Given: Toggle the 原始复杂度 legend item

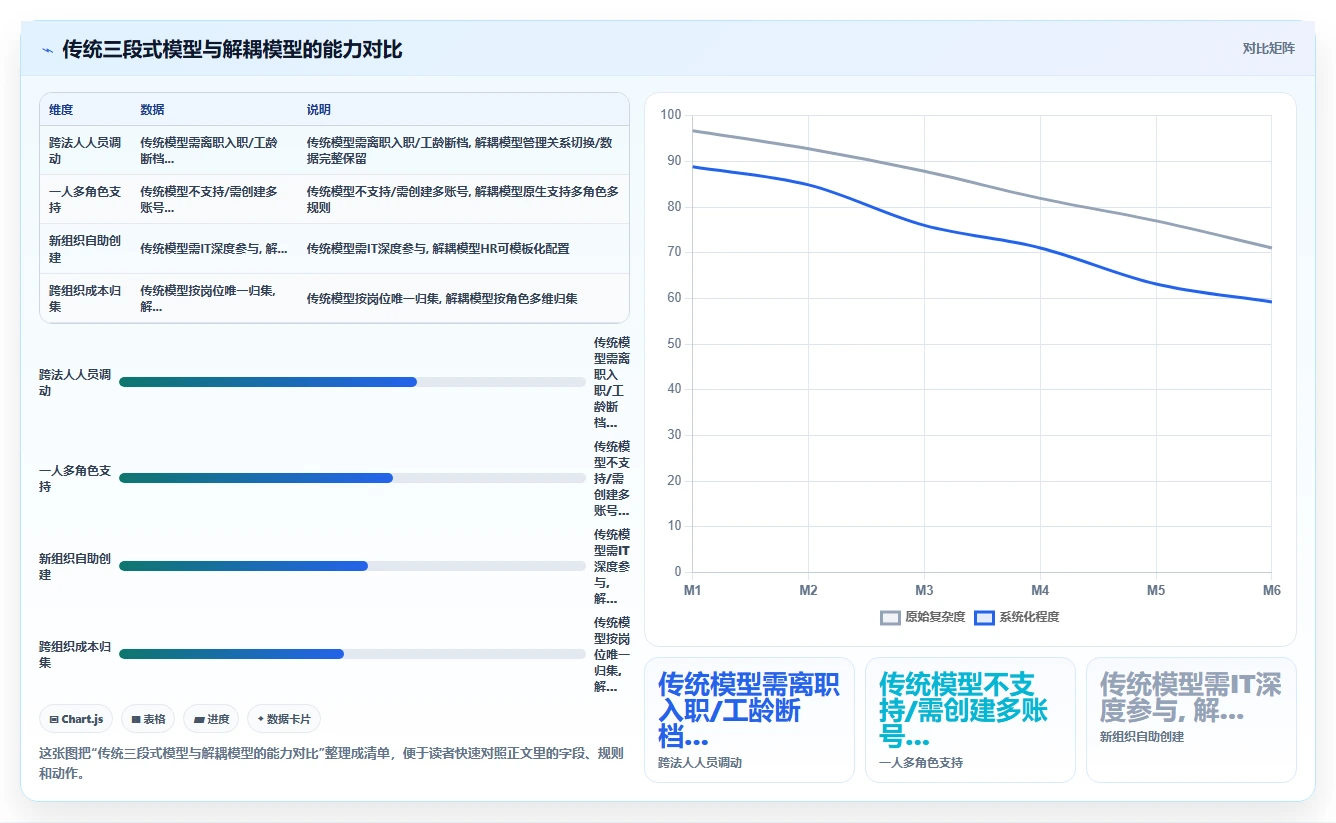Looking at the screenshot, I should point(923,617).
